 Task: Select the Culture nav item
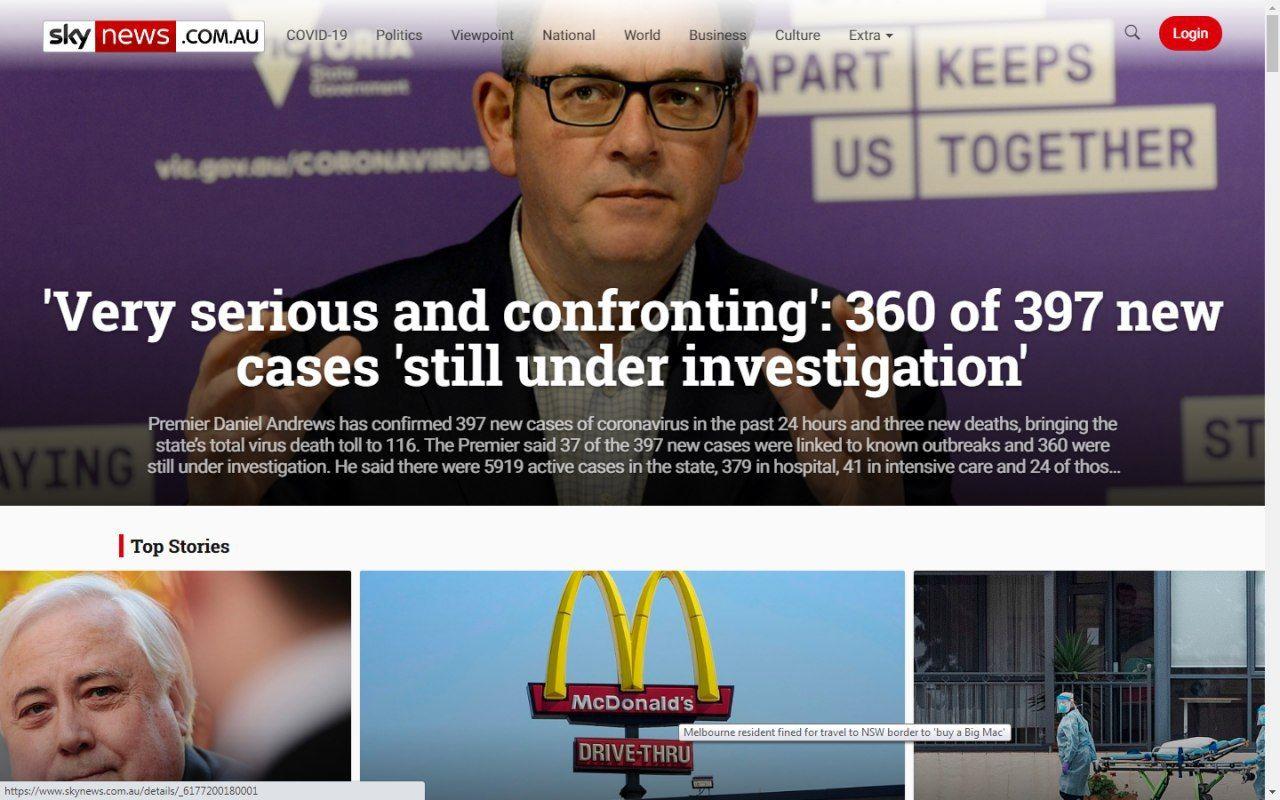[x=797, y=35]
